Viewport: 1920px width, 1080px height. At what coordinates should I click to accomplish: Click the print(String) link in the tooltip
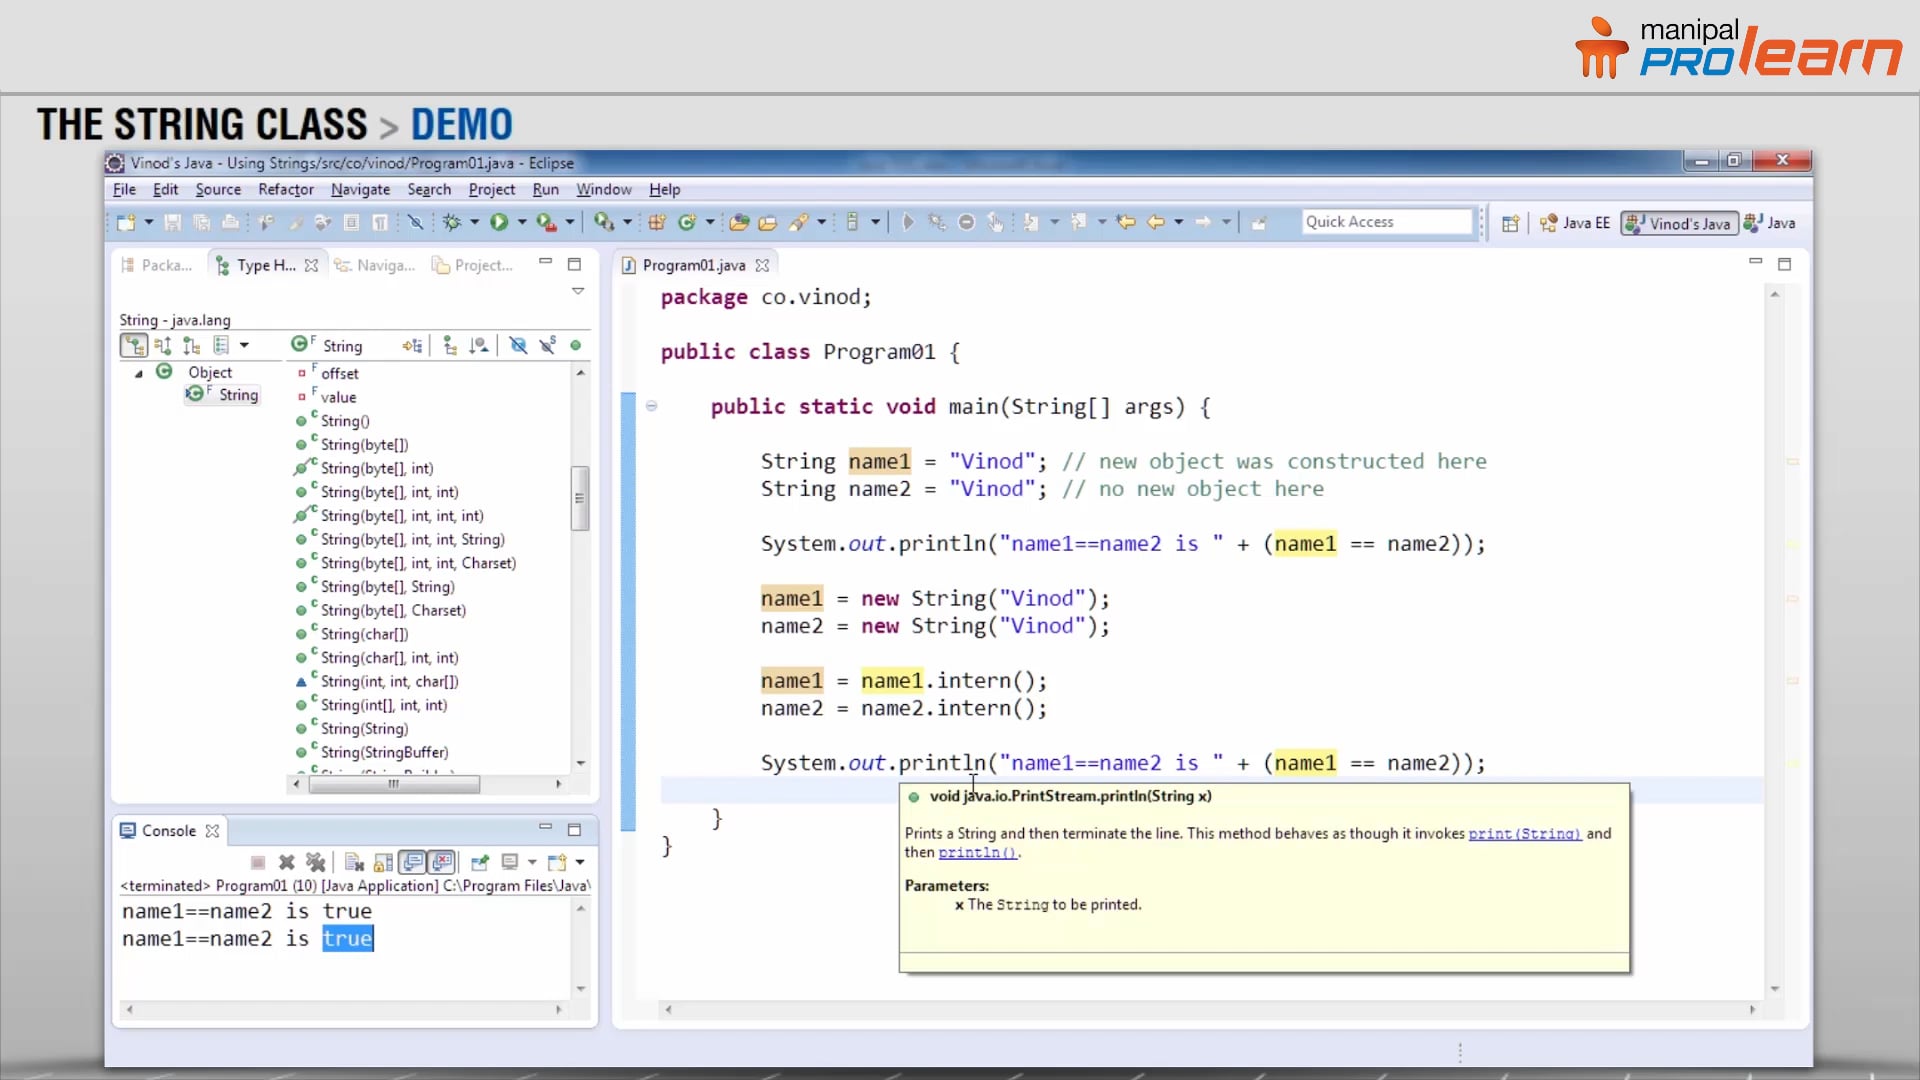point(1524,833)
